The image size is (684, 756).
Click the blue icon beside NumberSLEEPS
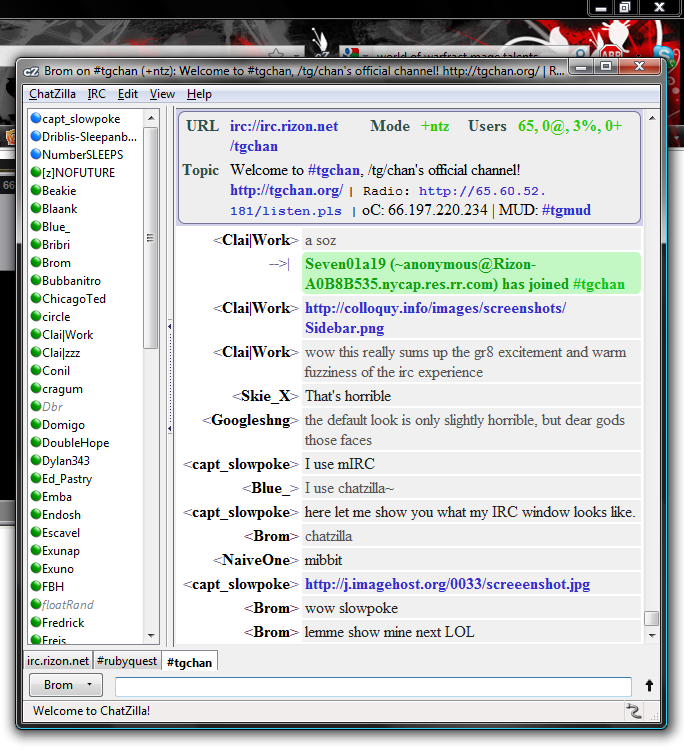[35, 155]
